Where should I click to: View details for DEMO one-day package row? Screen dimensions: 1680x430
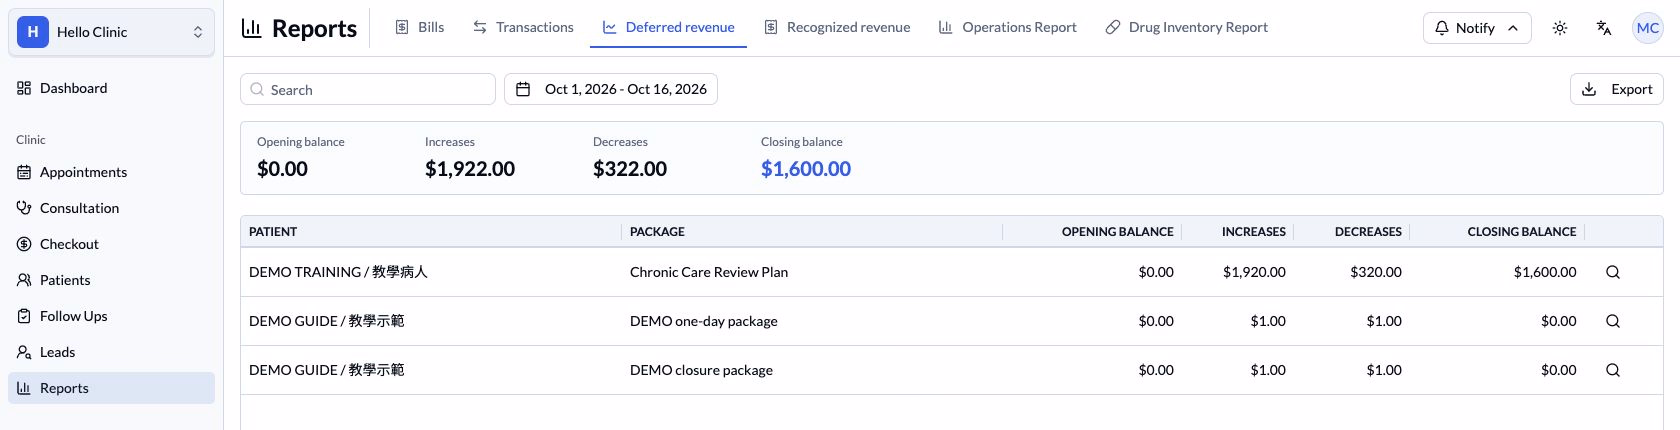(x=1613, y=321)
